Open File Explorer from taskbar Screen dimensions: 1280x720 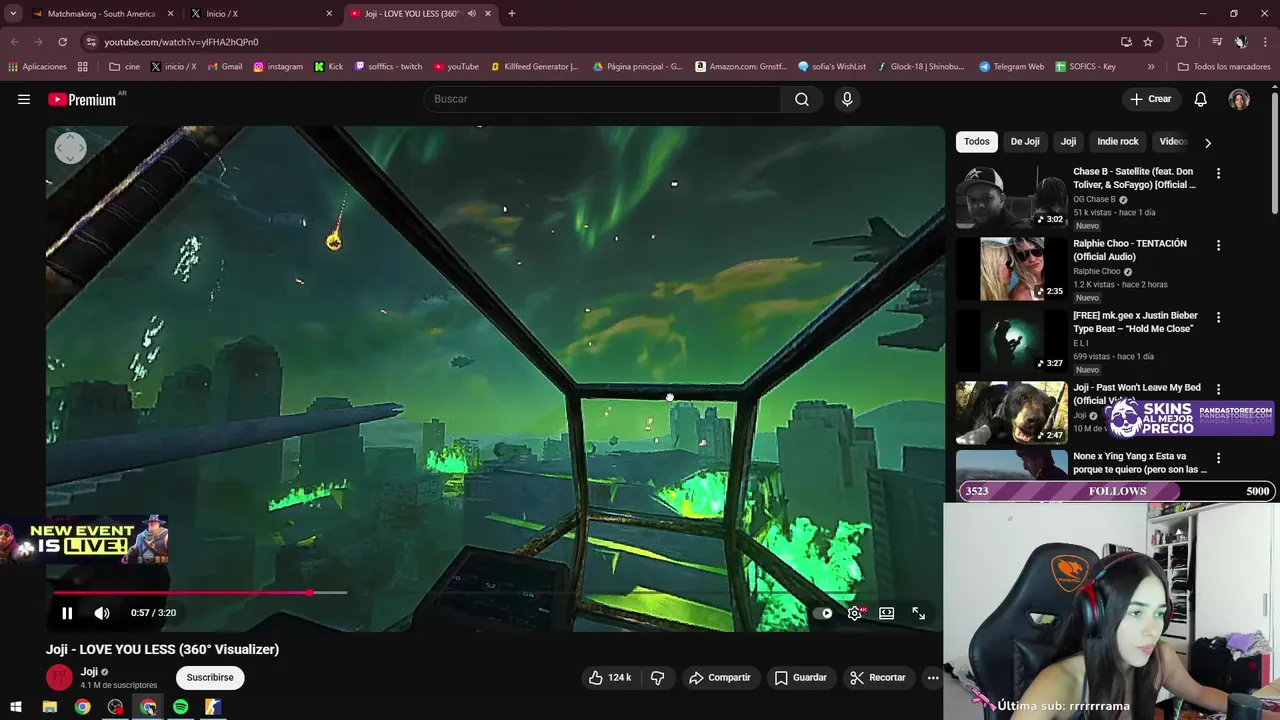50,707
